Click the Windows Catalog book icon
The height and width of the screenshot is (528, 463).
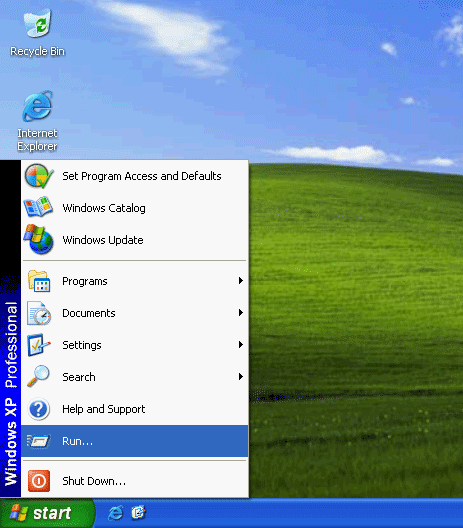pyautogui.click(x=38, y=208)
